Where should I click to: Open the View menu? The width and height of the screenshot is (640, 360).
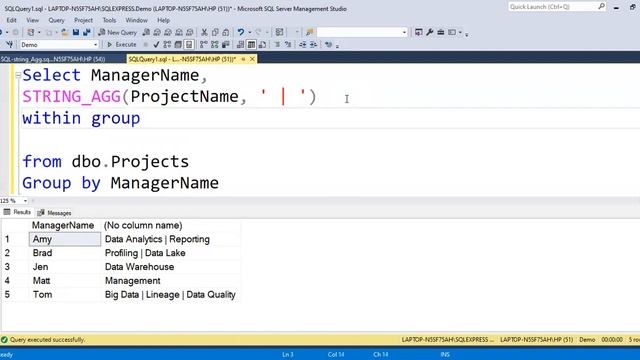(x=32, y=20)
